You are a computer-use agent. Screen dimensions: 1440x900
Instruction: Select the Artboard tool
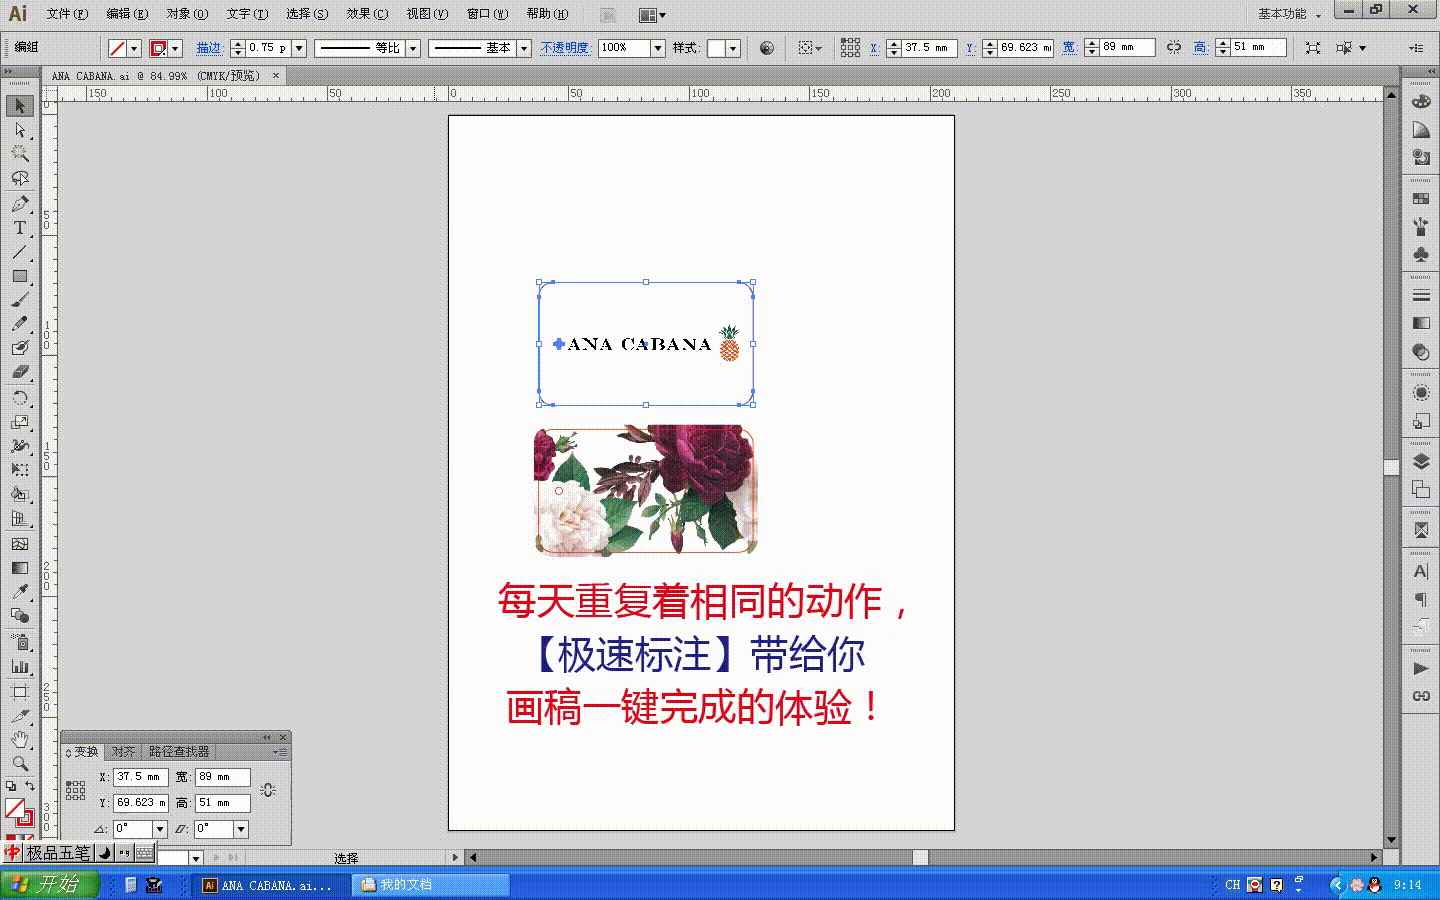[x=20, y=692]
